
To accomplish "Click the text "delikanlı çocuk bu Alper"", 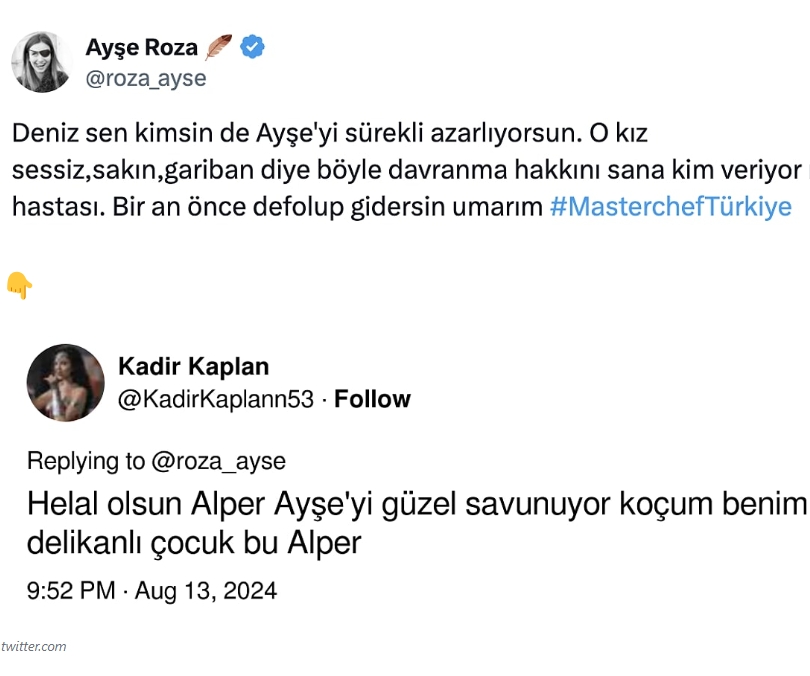I will [x=193, y=544].
